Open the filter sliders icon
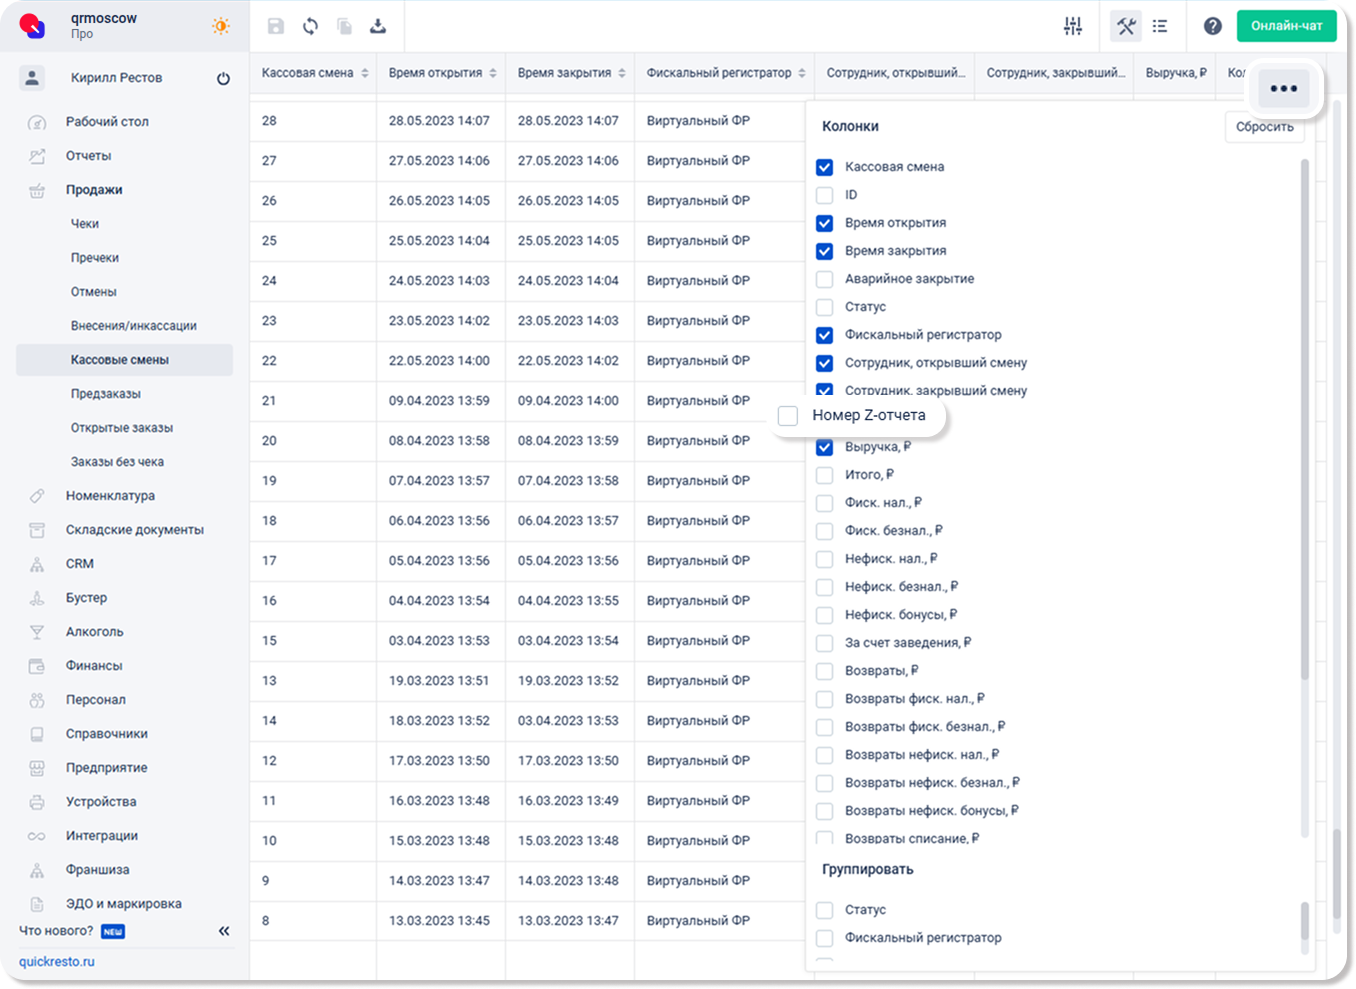1356x989 pixels. pos(1073,26)
